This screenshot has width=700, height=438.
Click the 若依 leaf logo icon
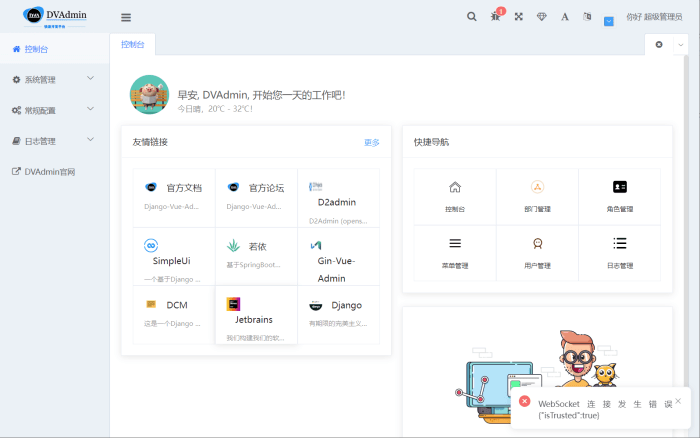[x=233, y=245]
